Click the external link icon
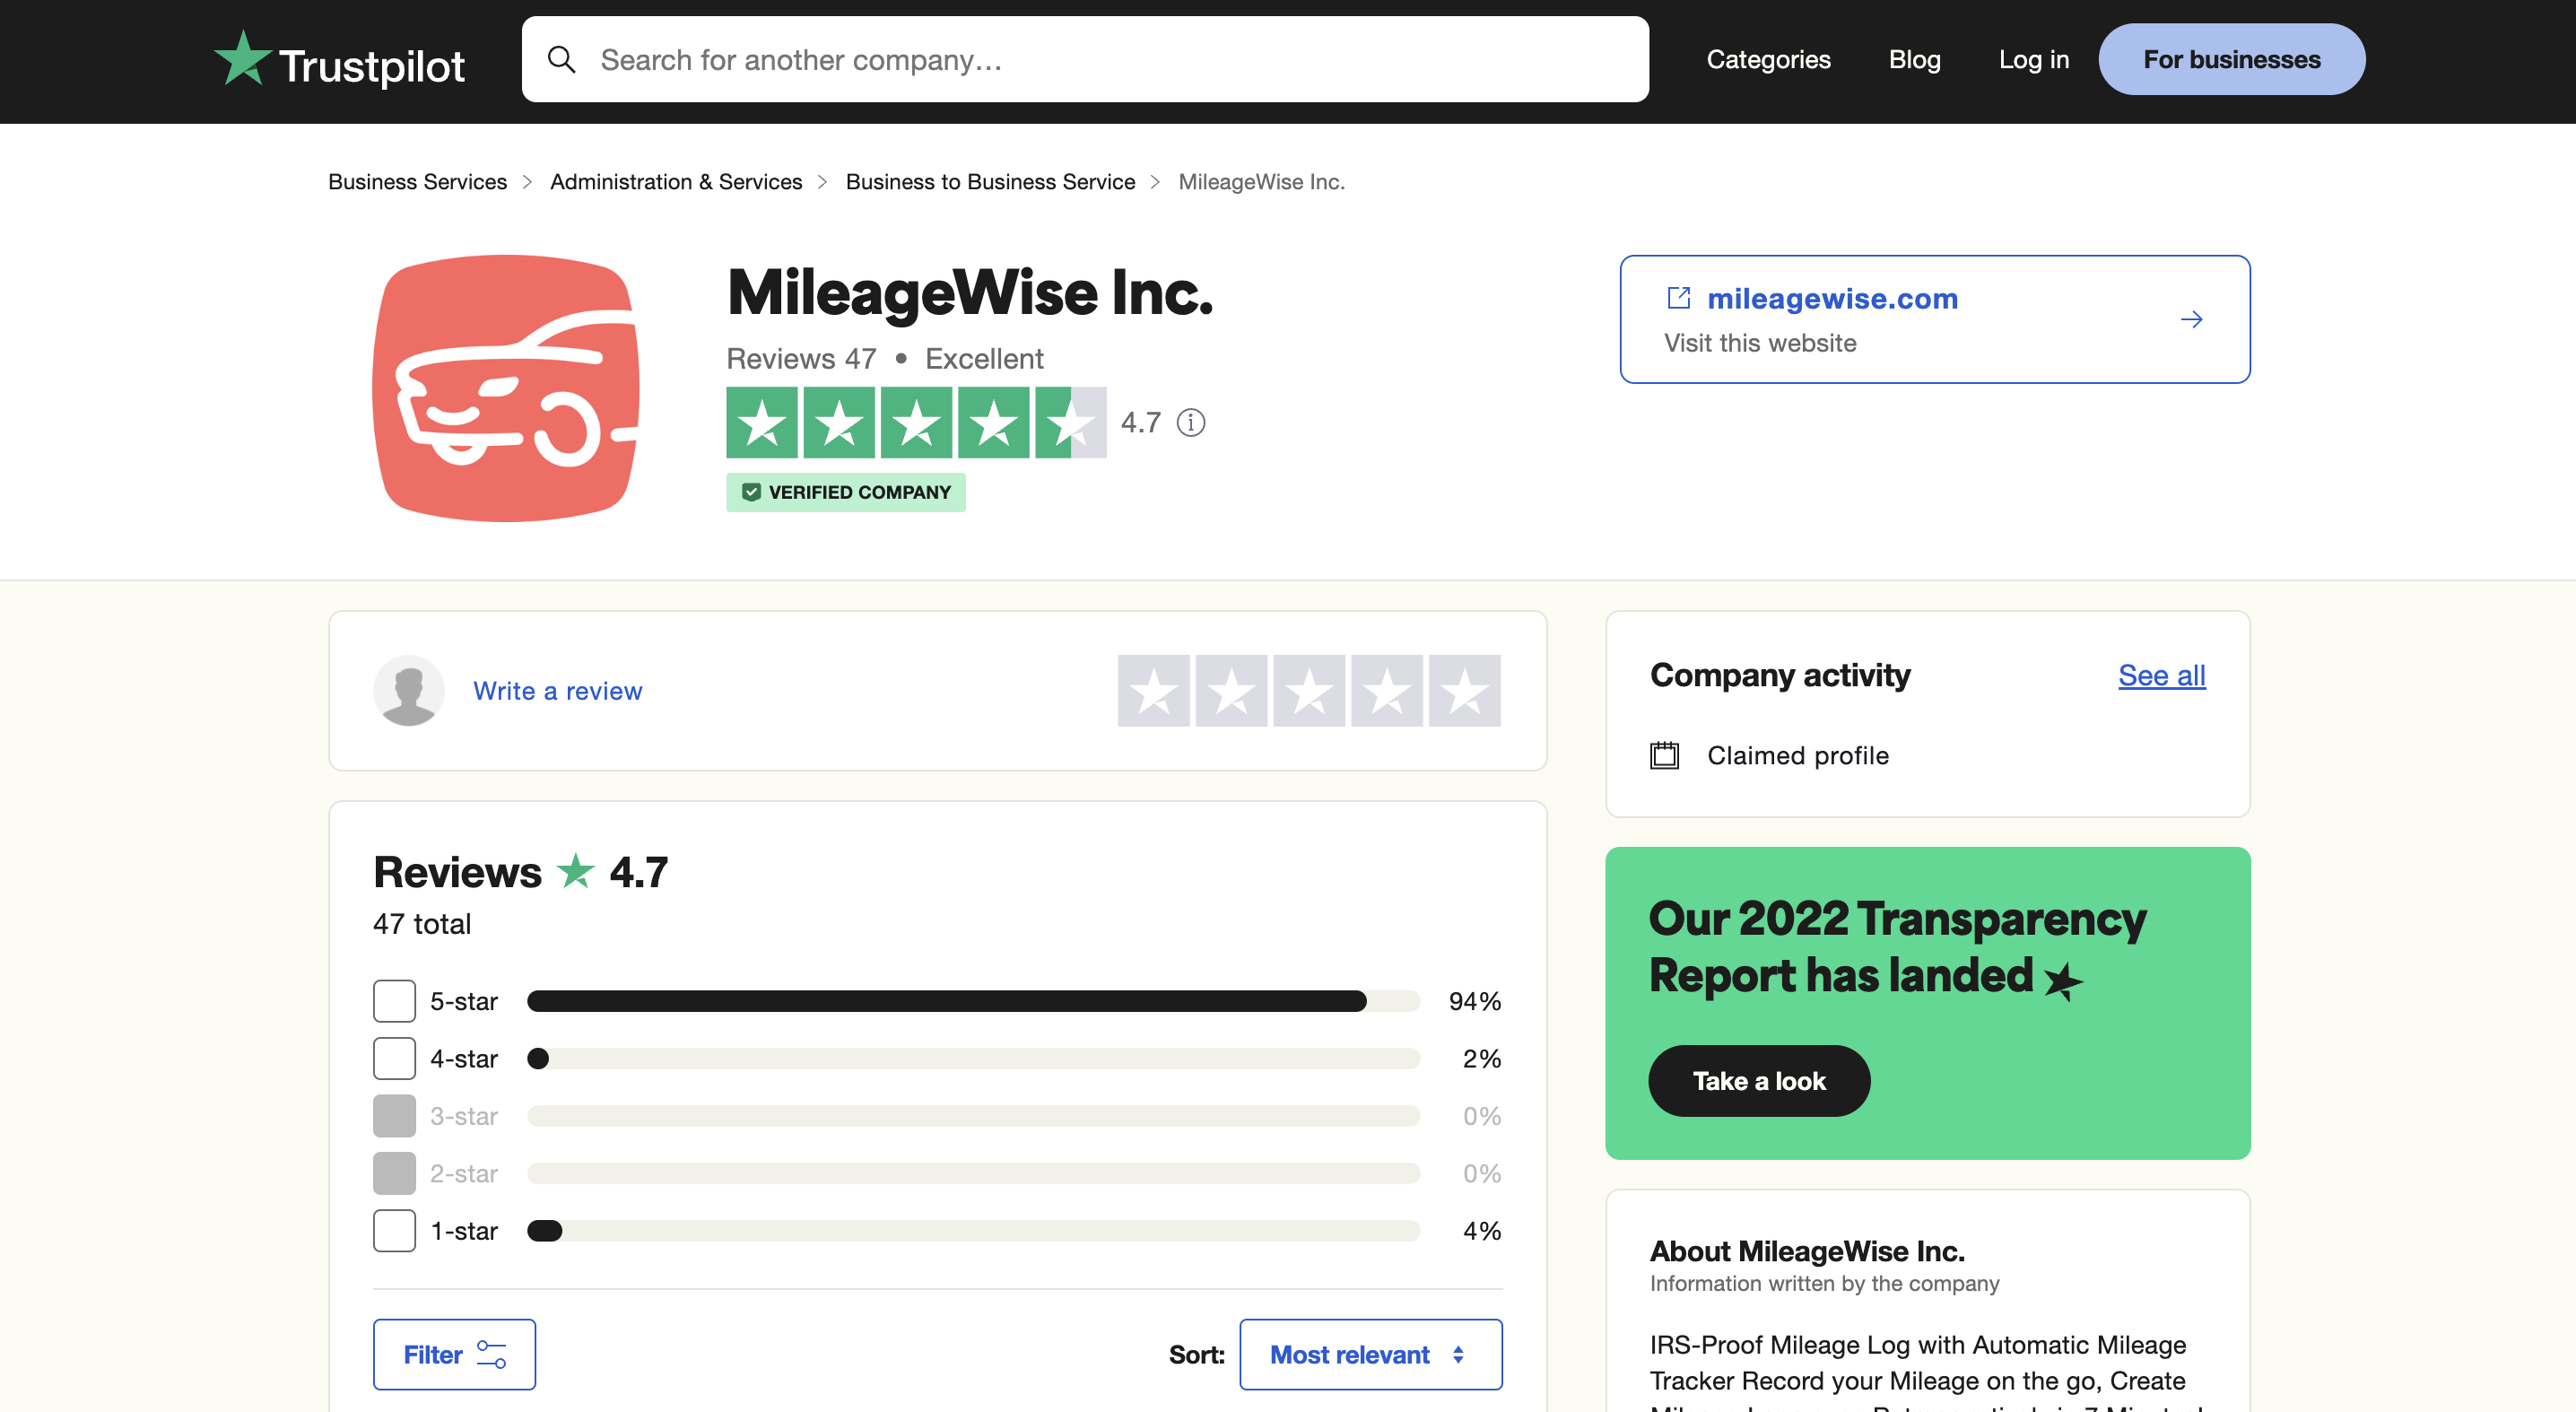 [x=1678, y=298]
